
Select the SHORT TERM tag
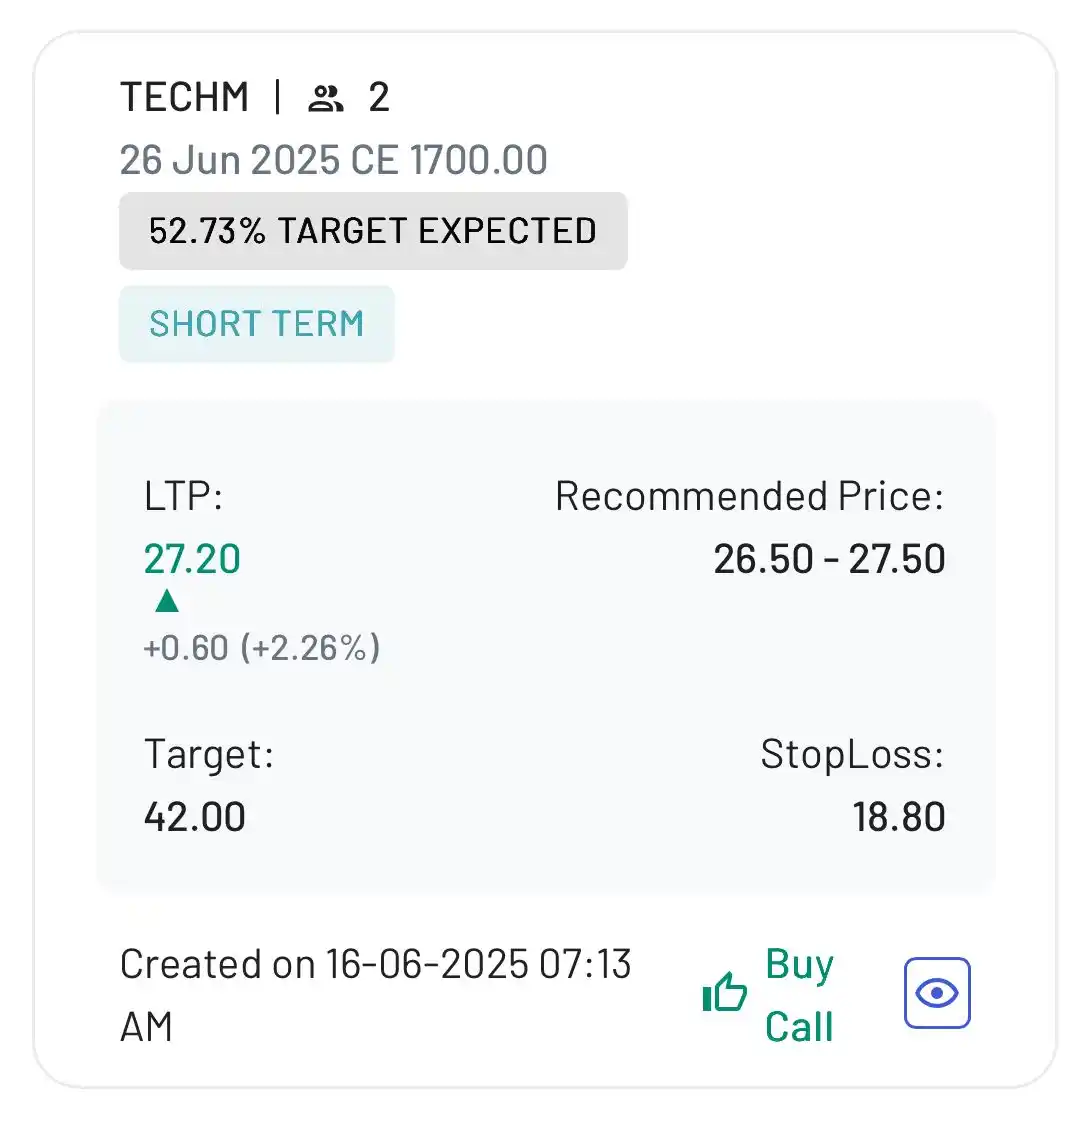pyautogui.click(x=256, y=324)
